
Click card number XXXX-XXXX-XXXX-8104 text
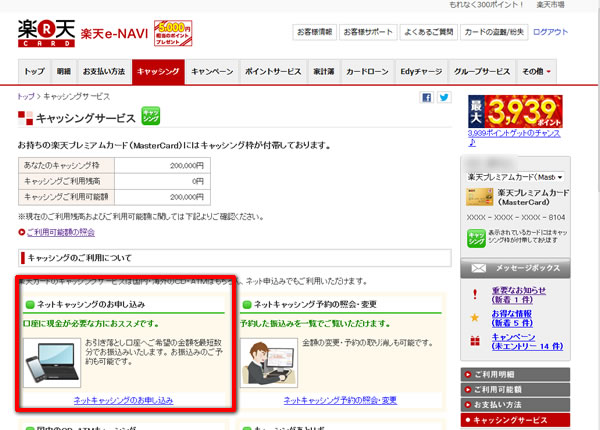click(516, 217)
